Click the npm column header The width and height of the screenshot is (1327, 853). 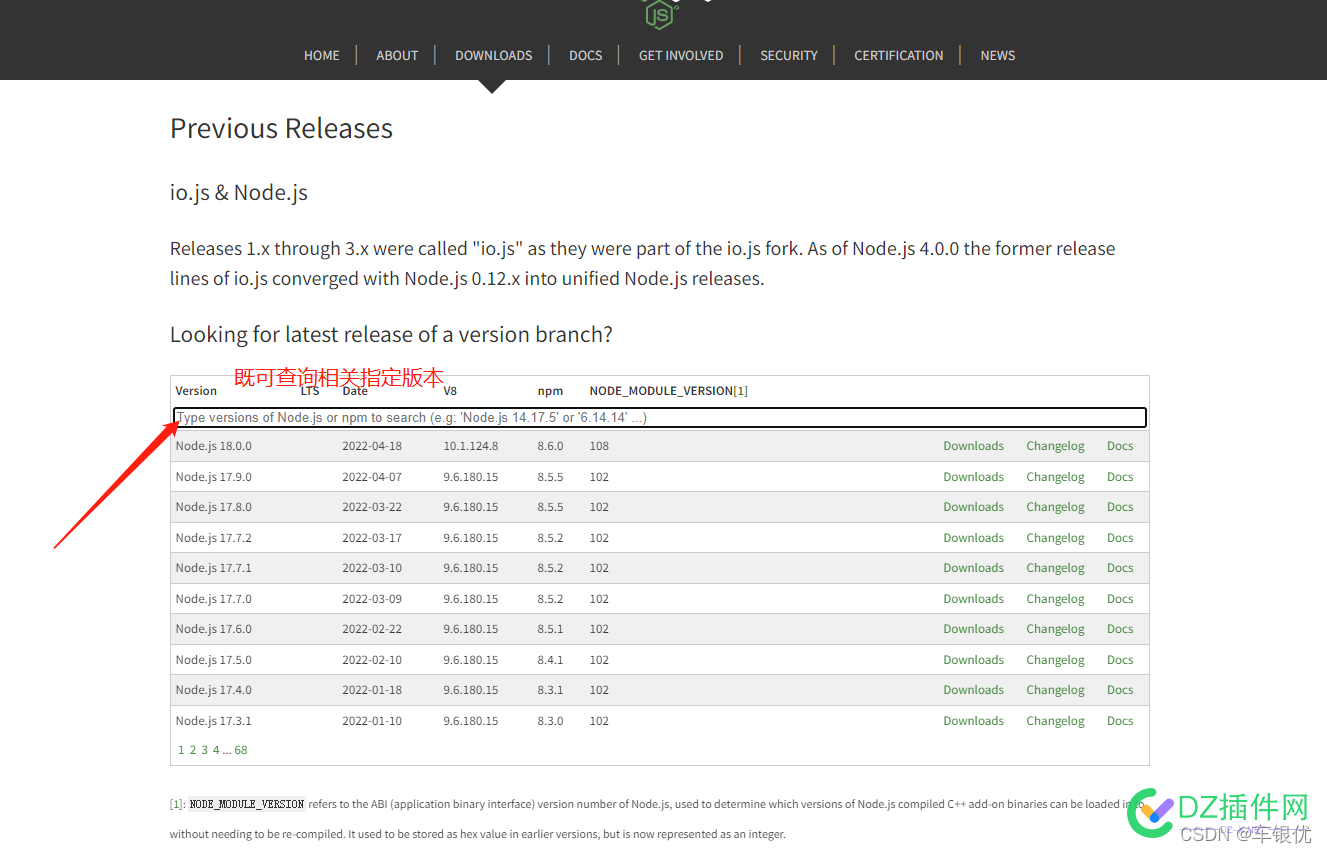(x=550, y=391)
